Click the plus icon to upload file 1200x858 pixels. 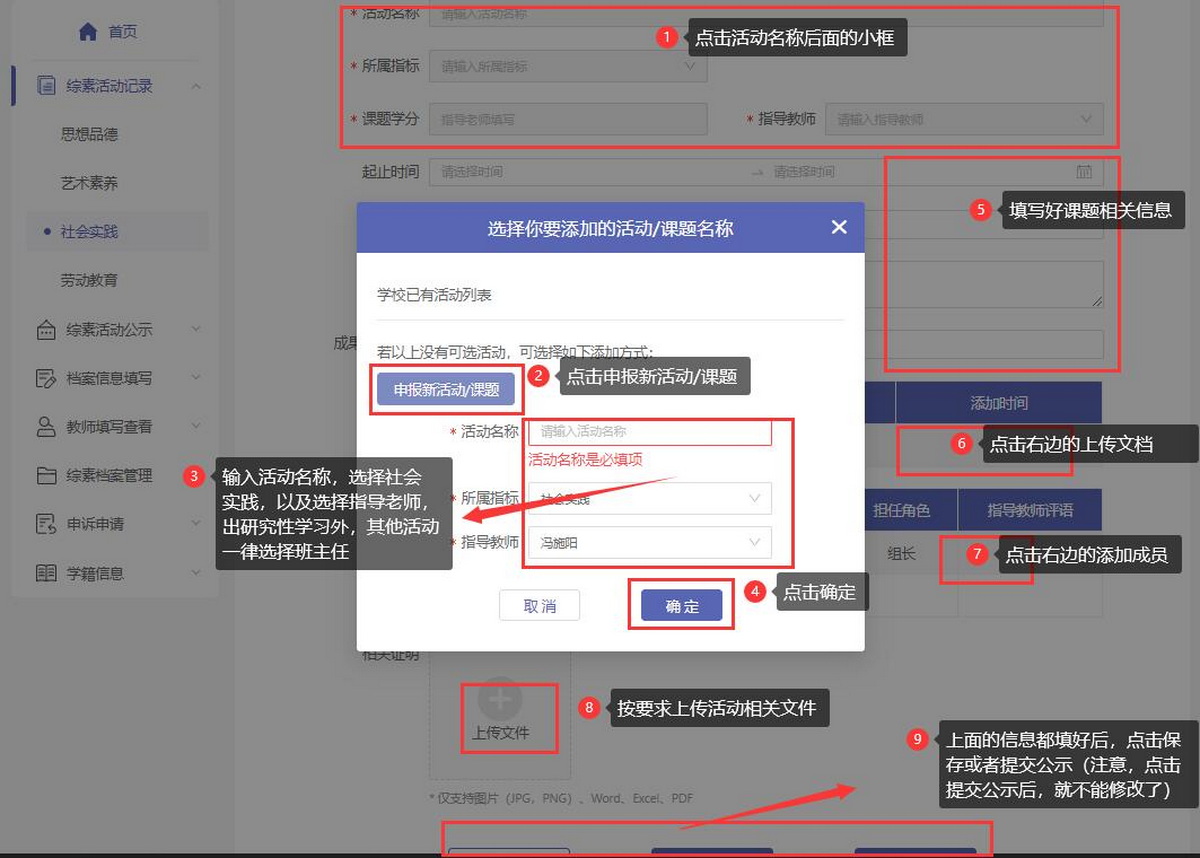pos(500,700)
